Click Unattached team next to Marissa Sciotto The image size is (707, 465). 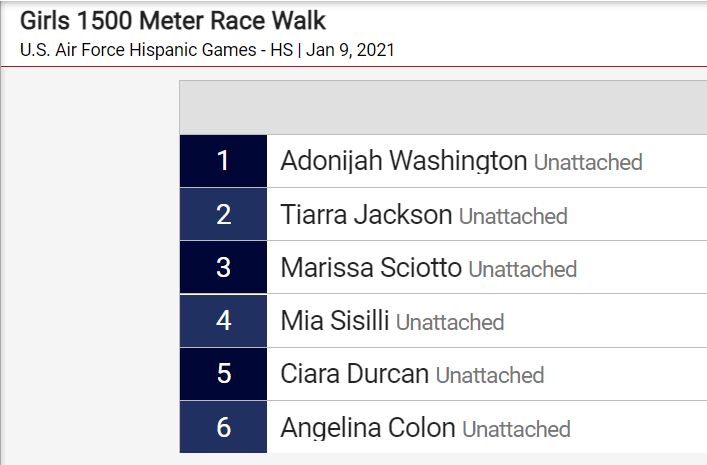point(523,269)
